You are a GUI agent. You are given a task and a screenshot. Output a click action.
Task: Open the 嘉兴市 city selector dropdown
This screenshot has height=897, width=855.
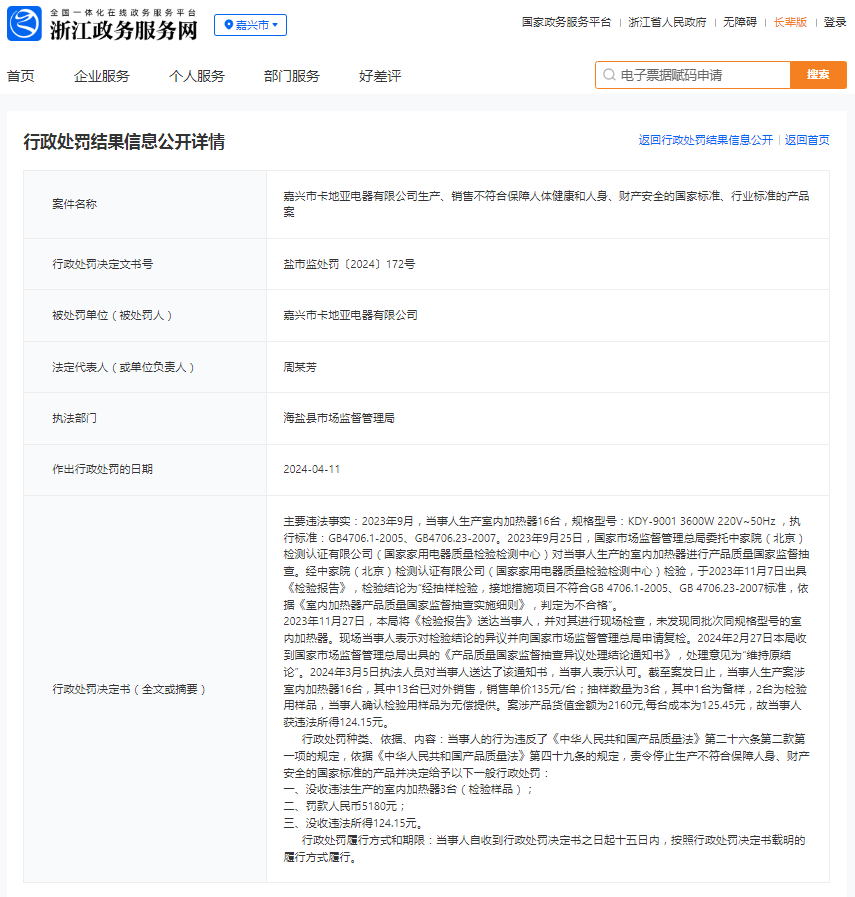[250, 25]
